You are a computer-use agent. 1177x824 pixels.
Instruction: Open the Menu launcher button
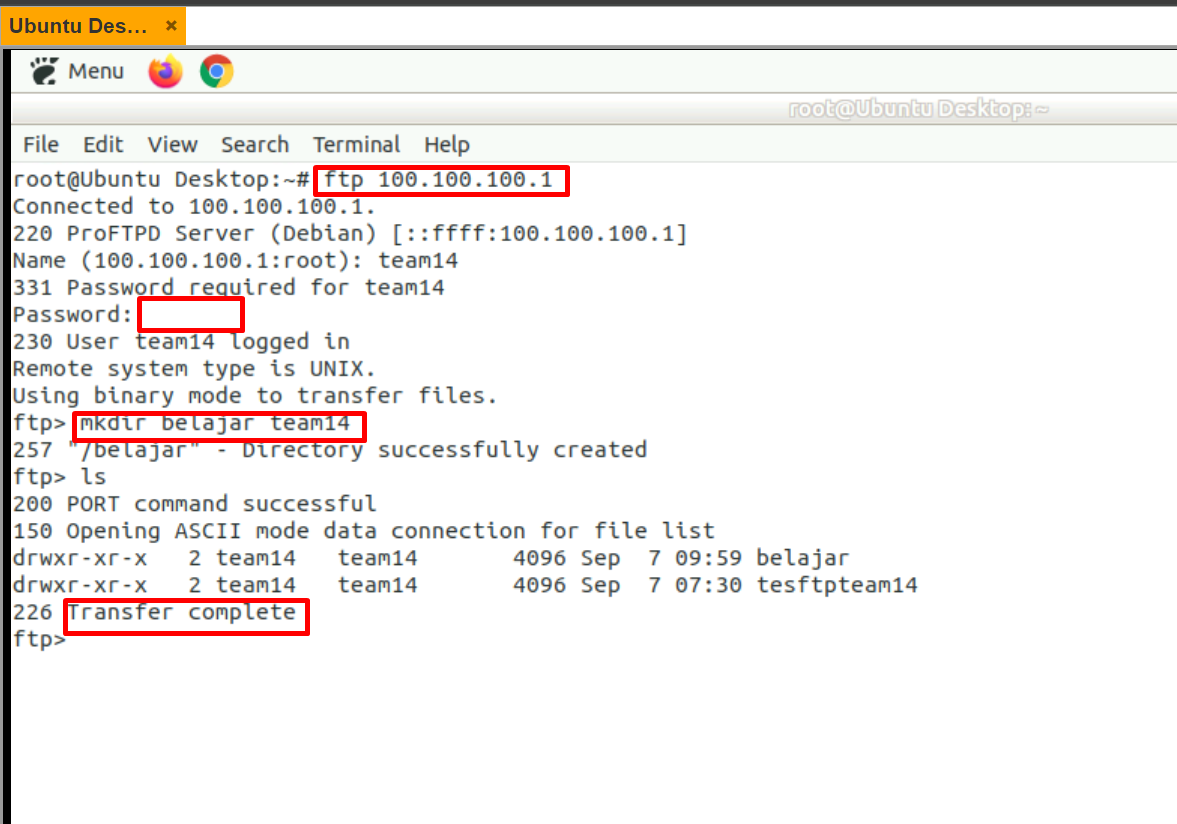point(77,71)
